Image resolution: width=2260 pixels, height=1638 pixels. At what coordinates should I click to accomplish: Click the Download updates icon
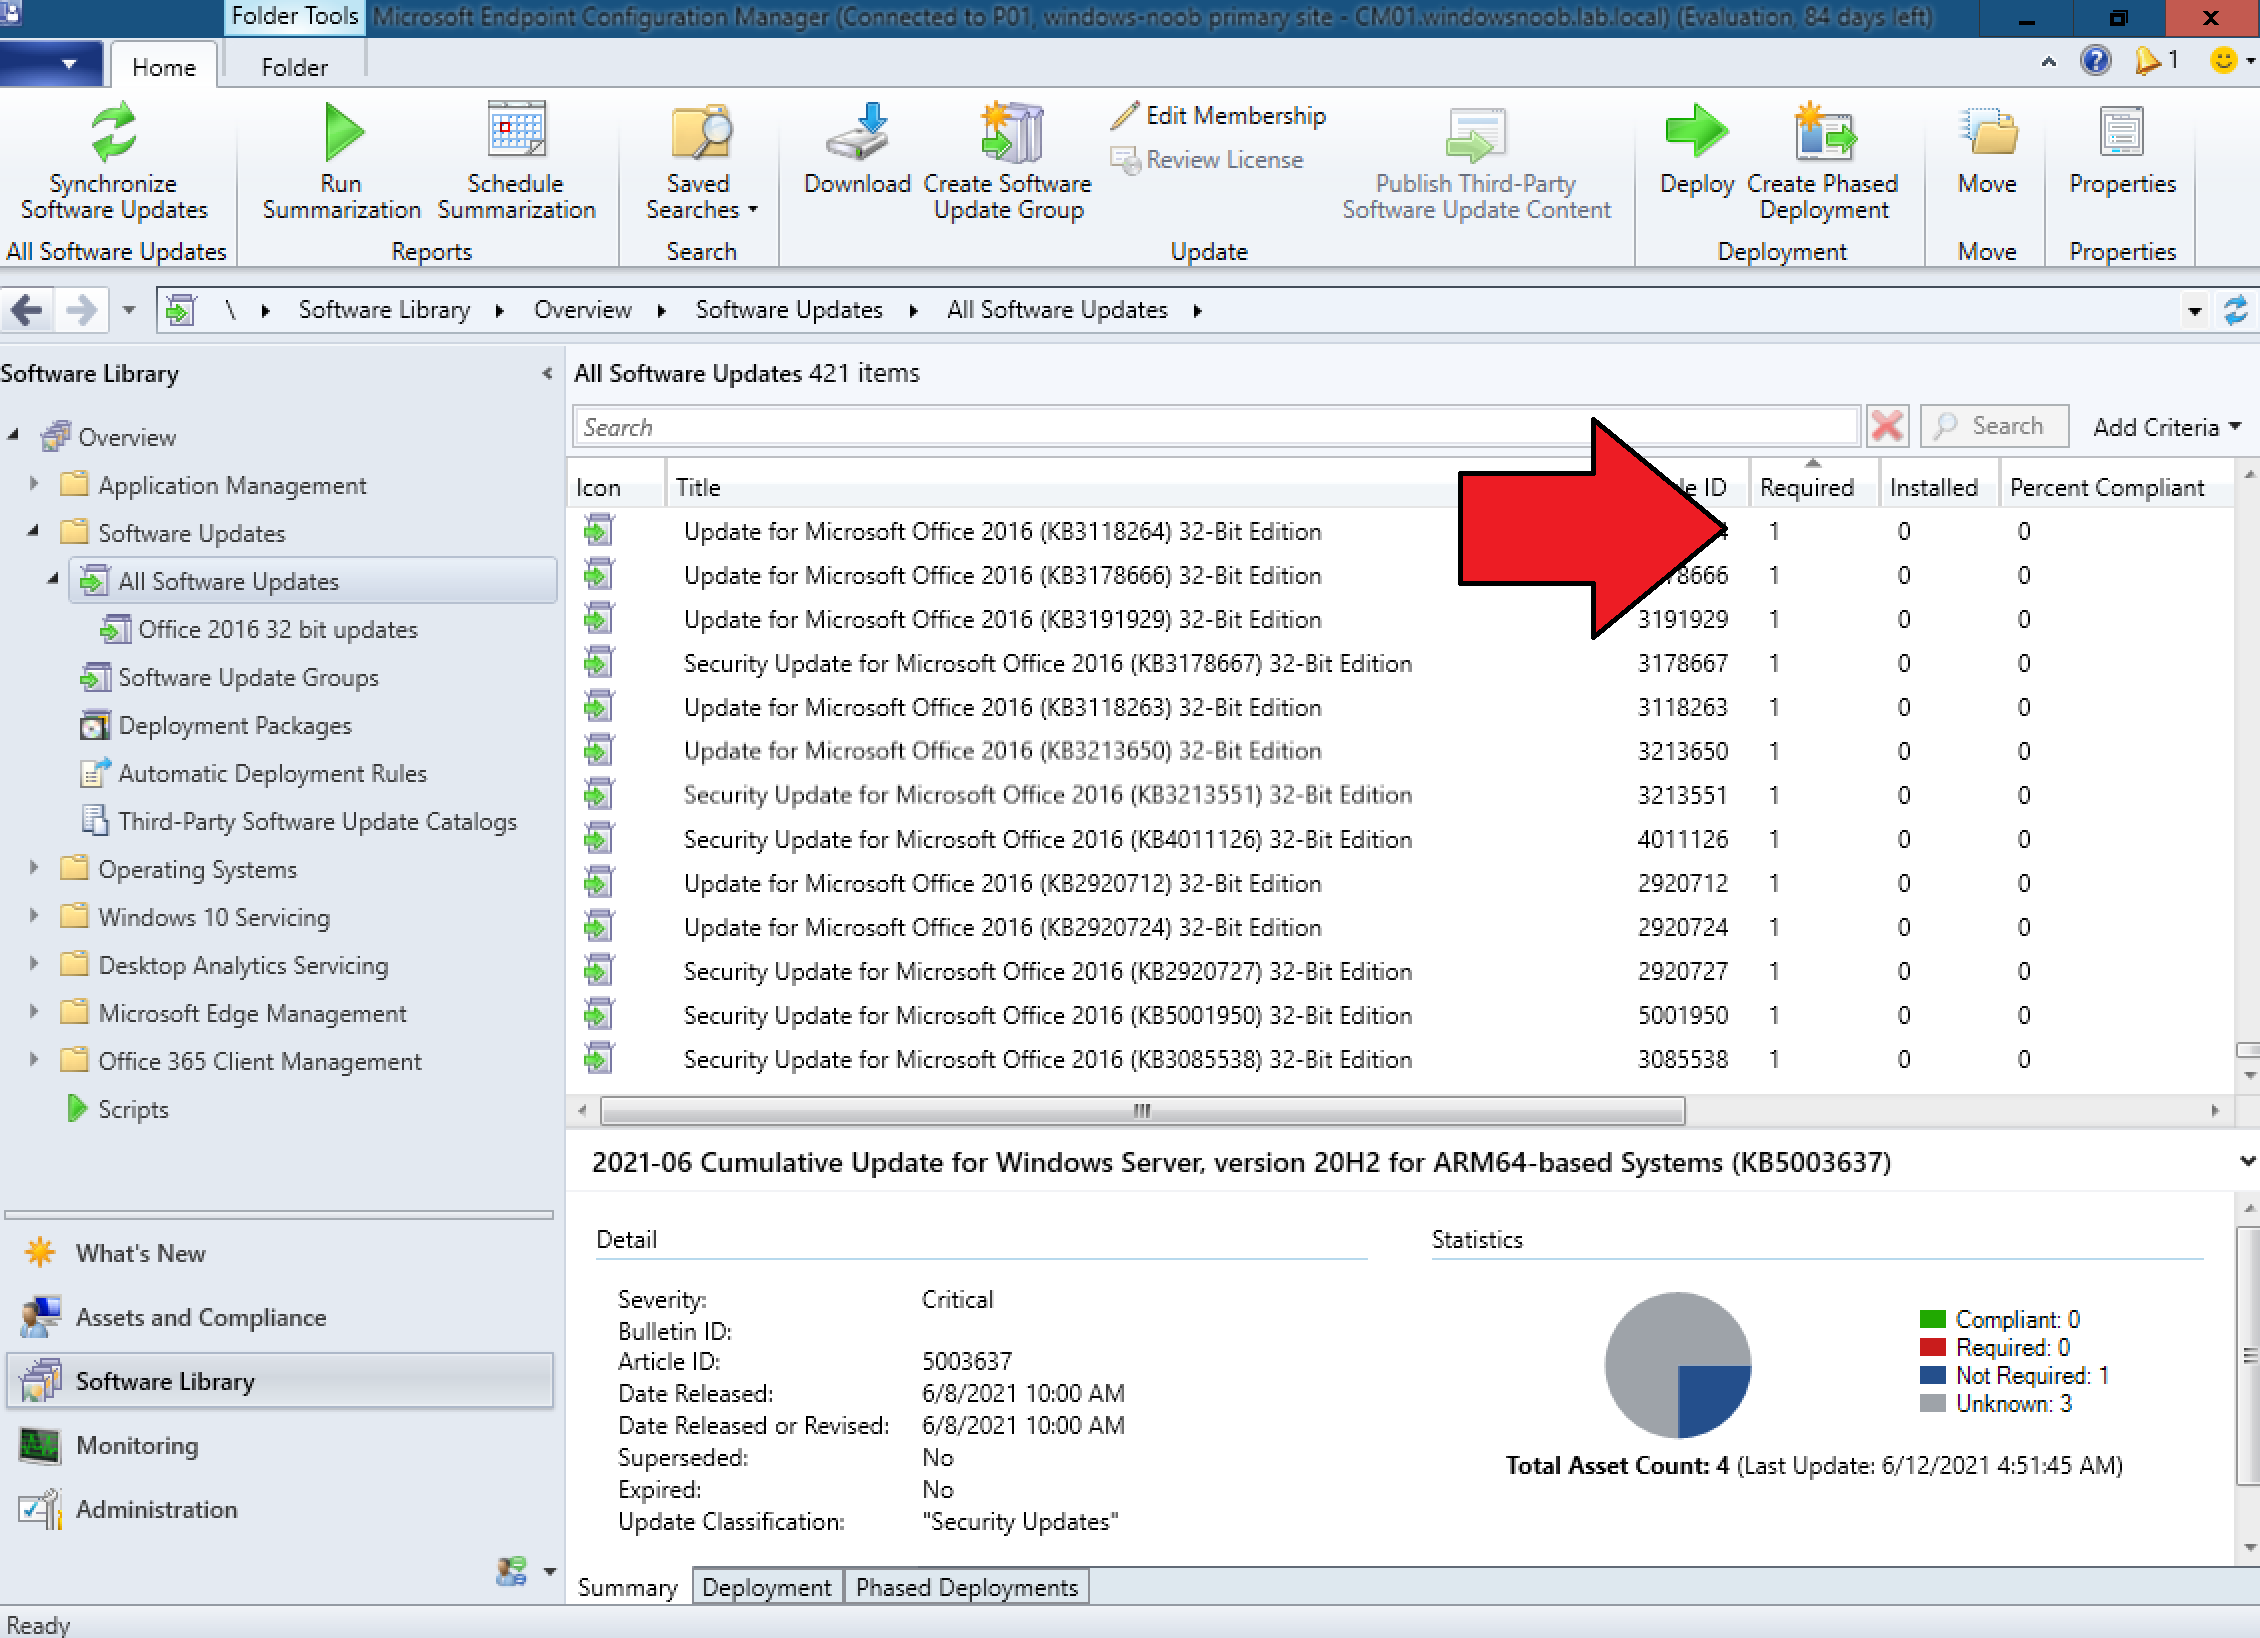[858, 130]
